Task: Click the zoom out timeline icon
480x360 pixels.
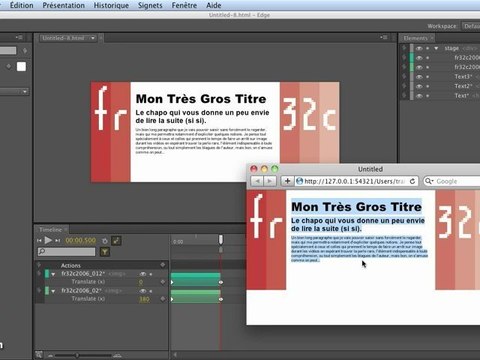Action: point(50,356)
